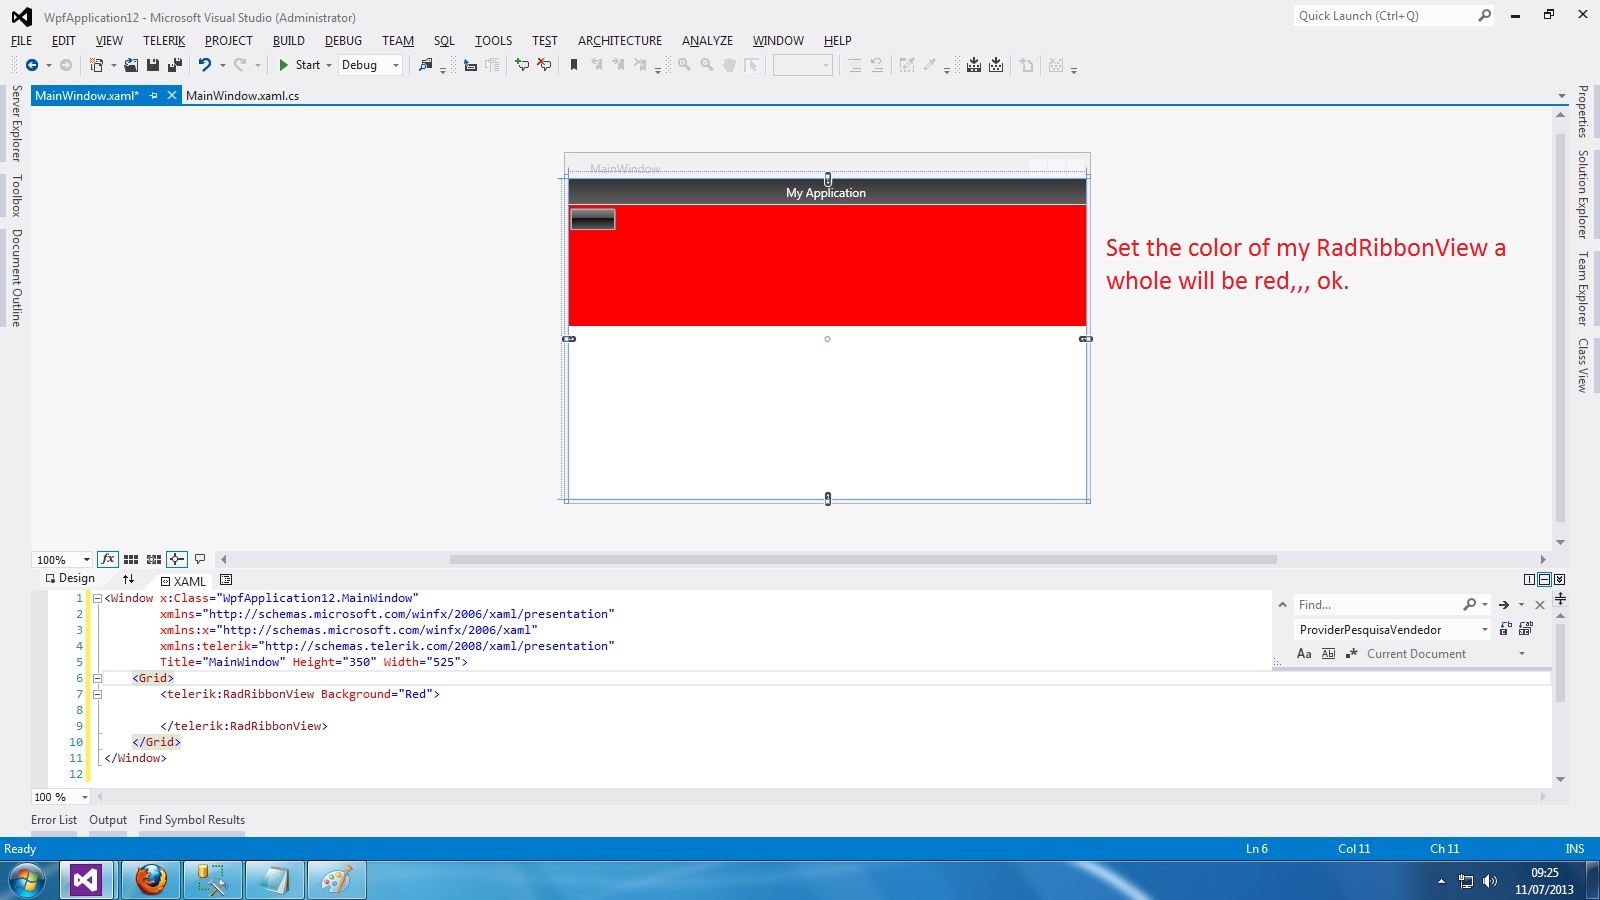Toggle snap to snaplines button
This screenshot has height=900, width=1600.
tap(177, 559)
